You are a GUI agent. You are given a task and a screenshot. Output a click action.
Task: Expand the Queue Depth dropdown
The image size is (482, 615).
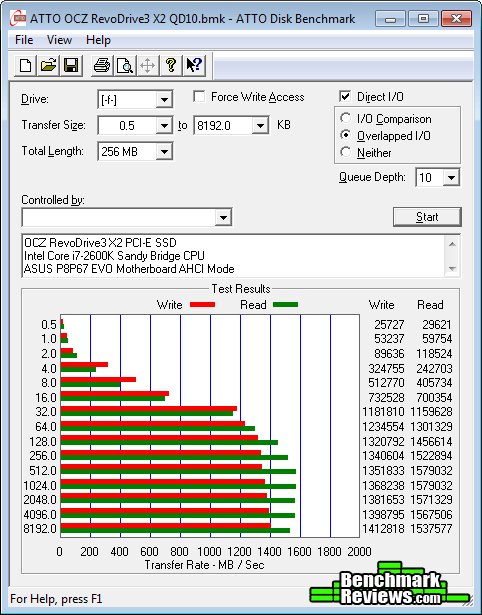451,178
